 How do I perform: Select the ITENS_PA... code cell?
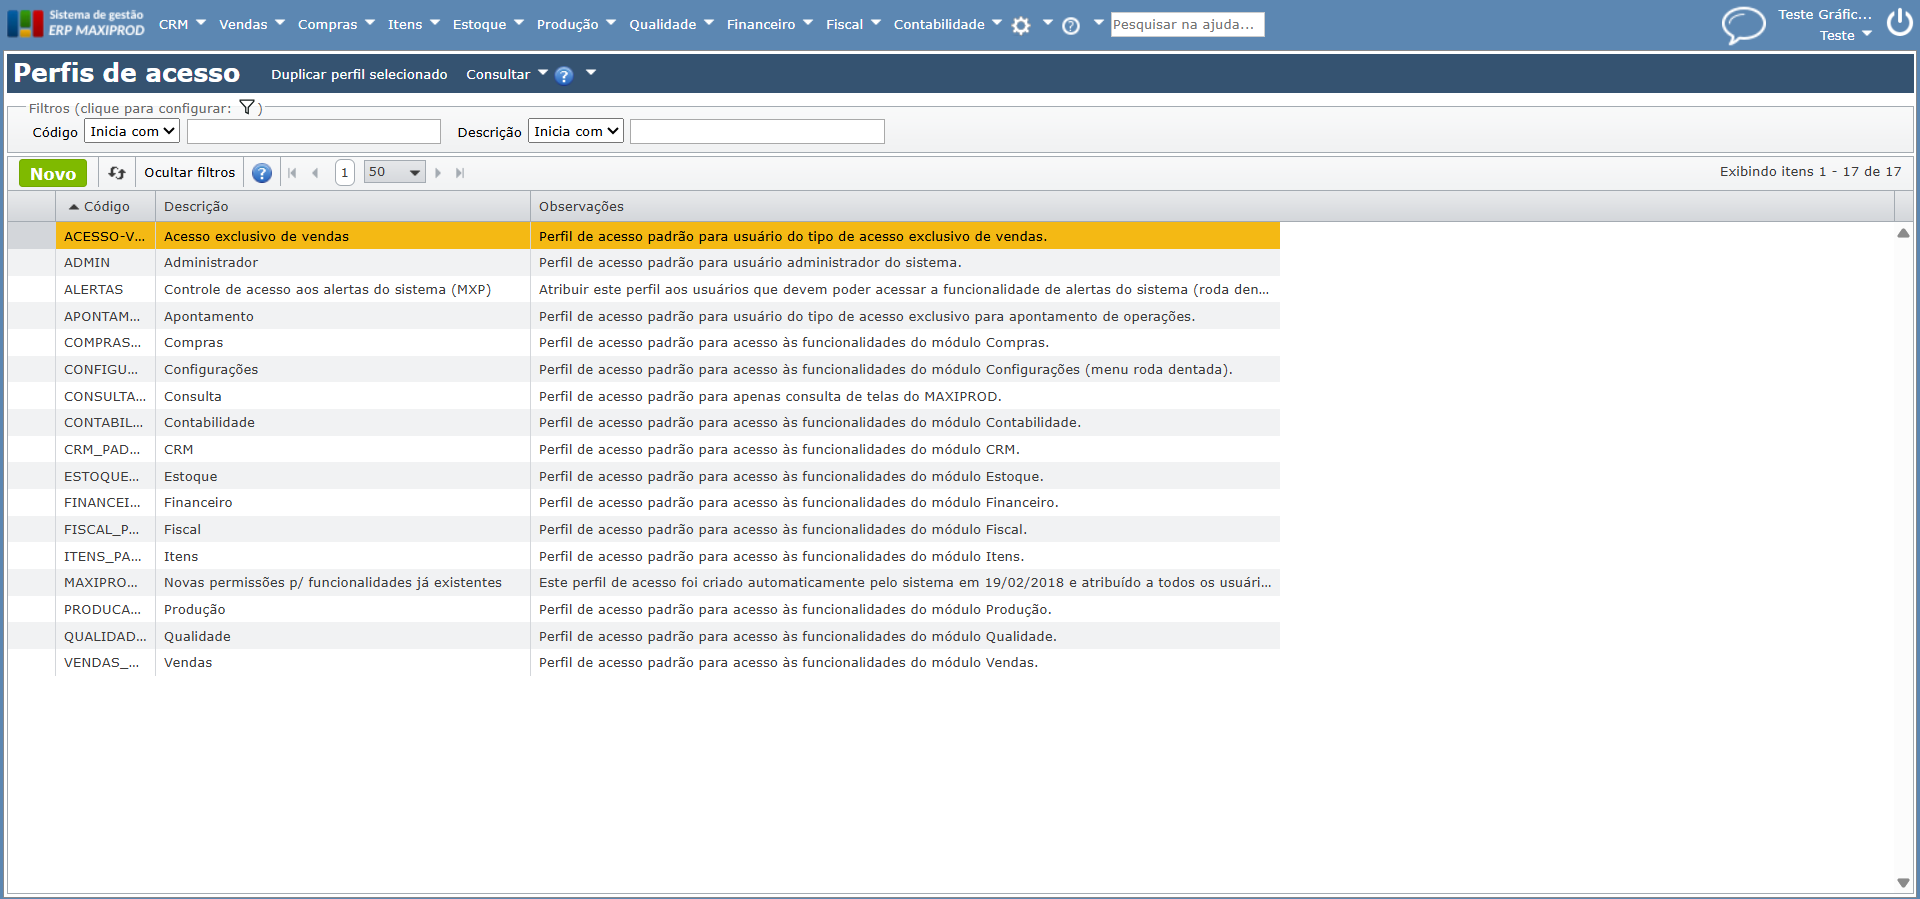(105, 556)
